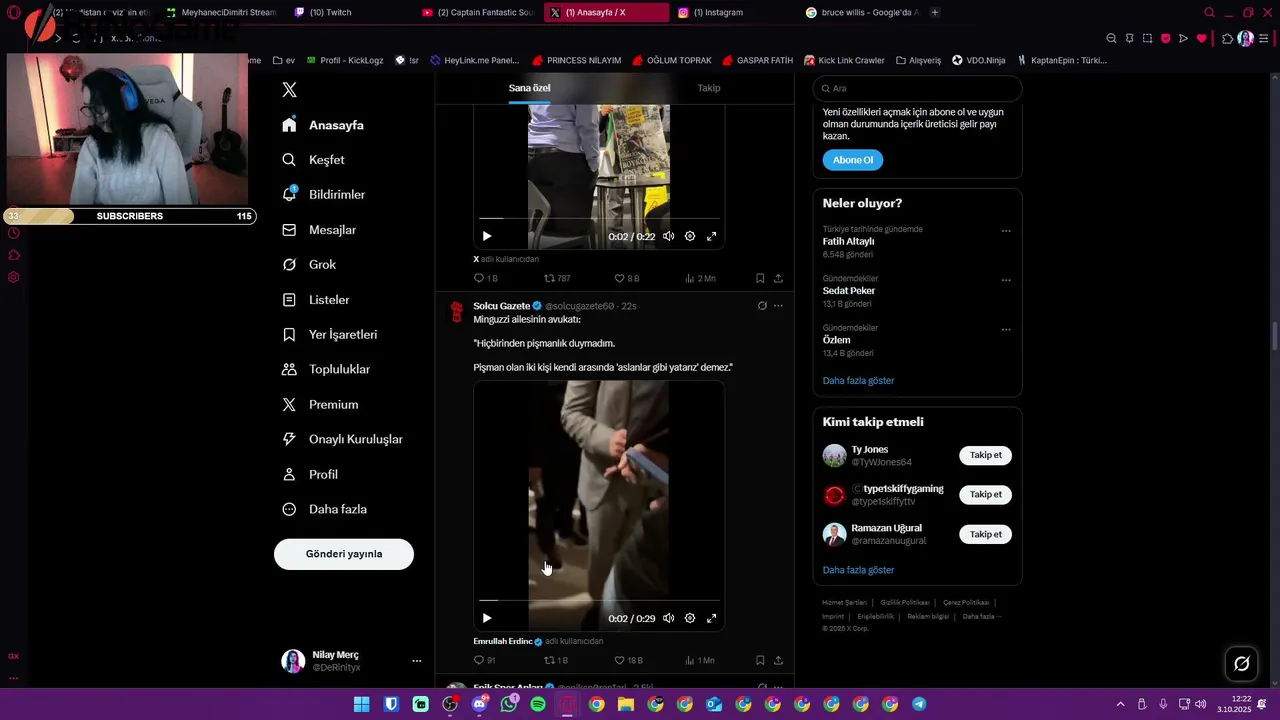Follow Ty Jones with Takip et
This screenshot has height=720, width=1280.
click(x=985, y=455)
